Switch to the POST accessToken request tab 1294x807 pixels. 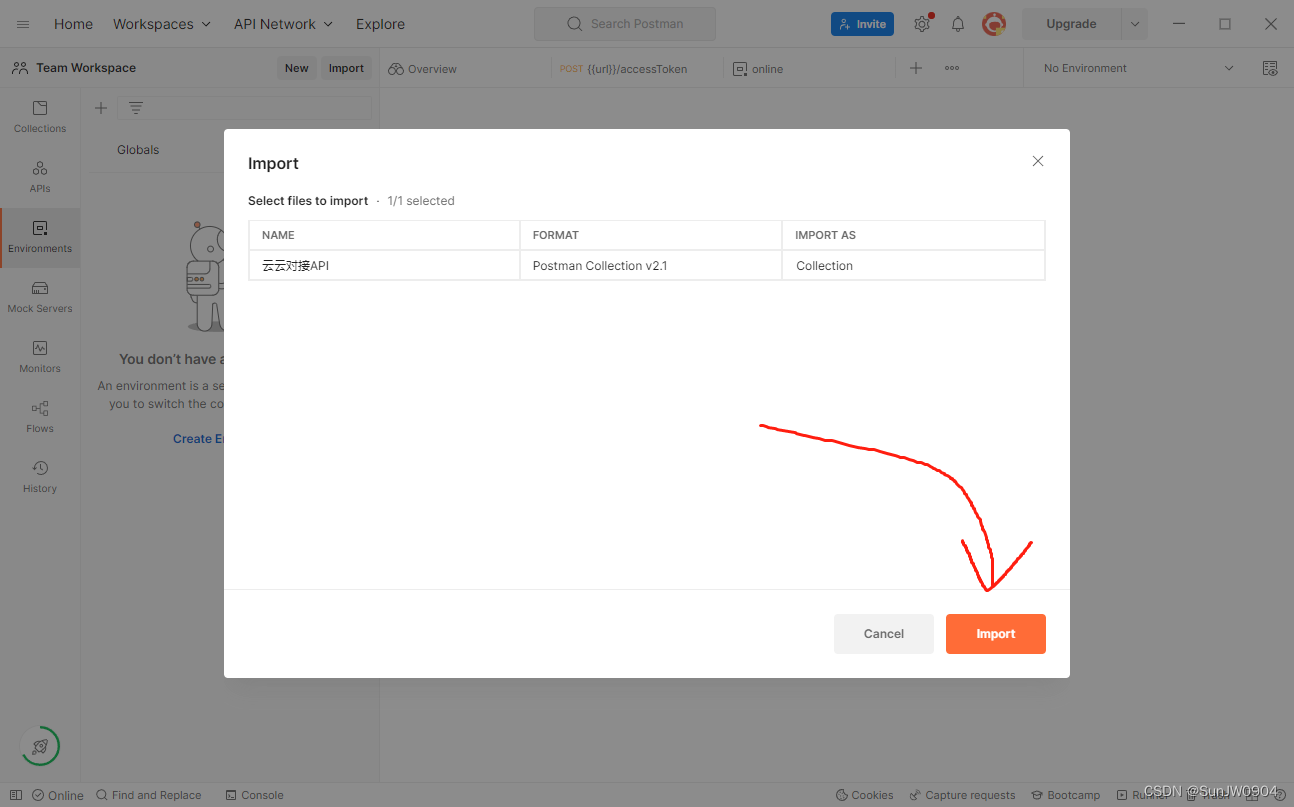point(623,69)
